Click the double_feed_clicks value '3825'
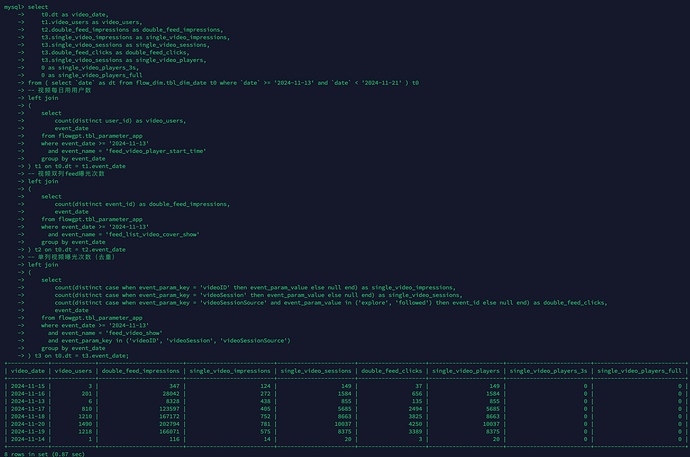Viewport: 690px width, 457px height. pyautogui.click(x=415, y=416)
